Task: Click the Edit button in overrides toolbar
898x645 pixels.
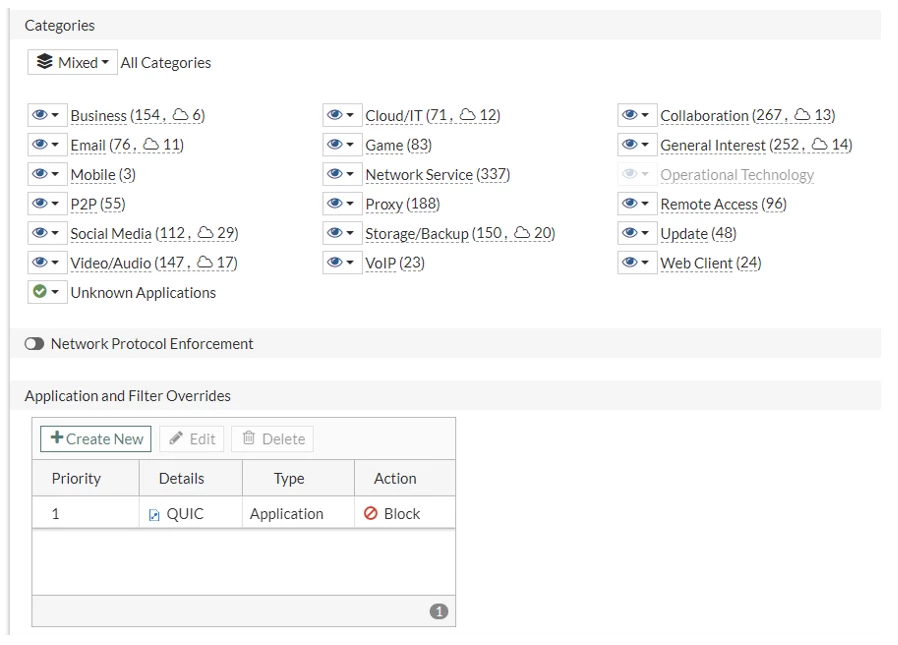Action: (192, 439)
